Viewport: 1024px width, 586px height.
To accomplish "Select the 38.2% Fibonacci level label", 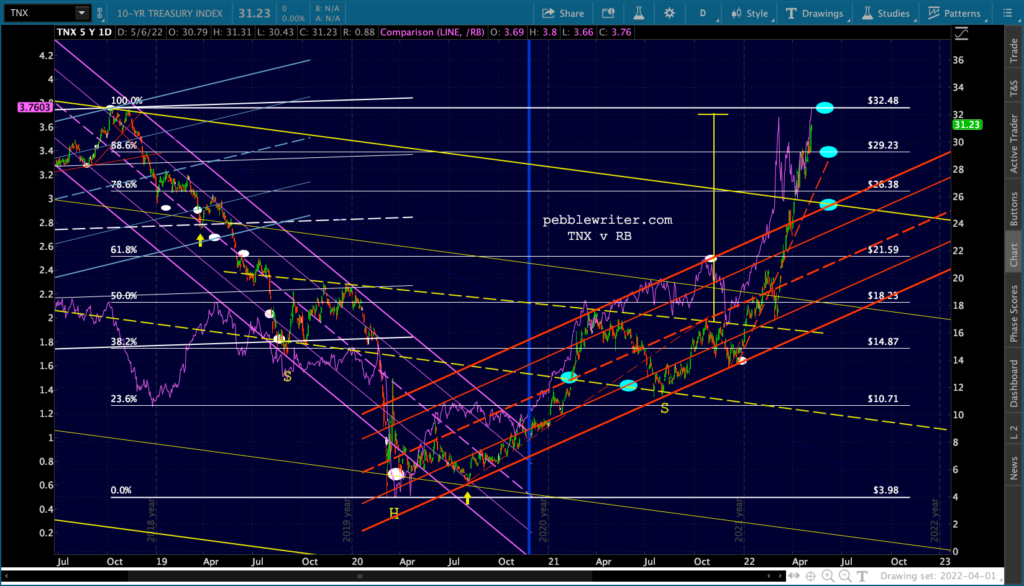I will [124, 341].
